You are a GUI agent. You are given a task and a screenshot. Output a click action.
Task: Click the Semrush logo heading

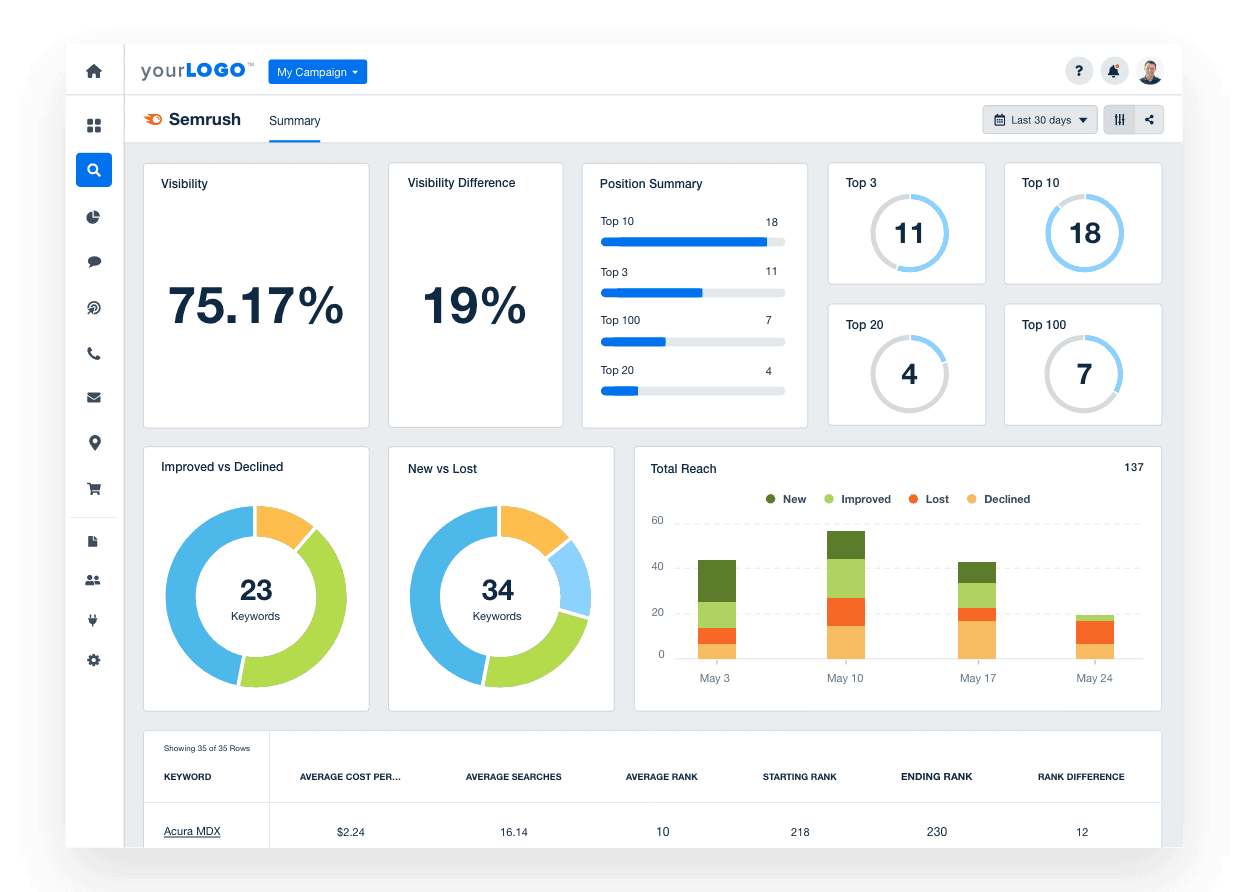click(x=192, y=119)
